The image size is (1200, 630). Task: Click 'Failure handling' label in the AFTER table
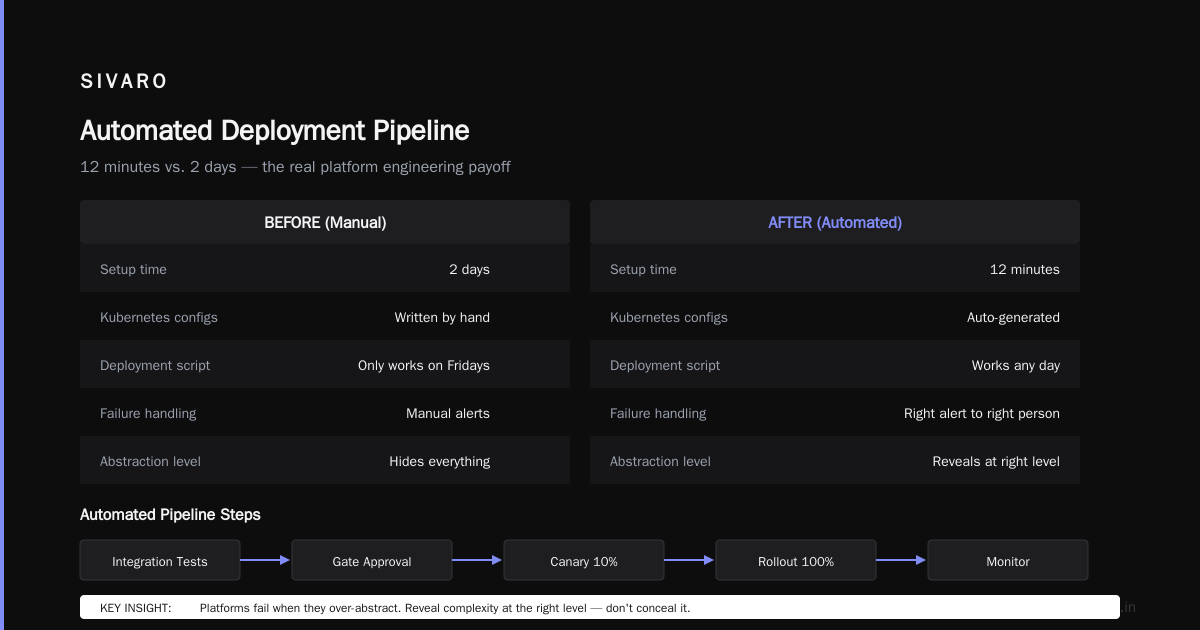click(x=658, y=413)
